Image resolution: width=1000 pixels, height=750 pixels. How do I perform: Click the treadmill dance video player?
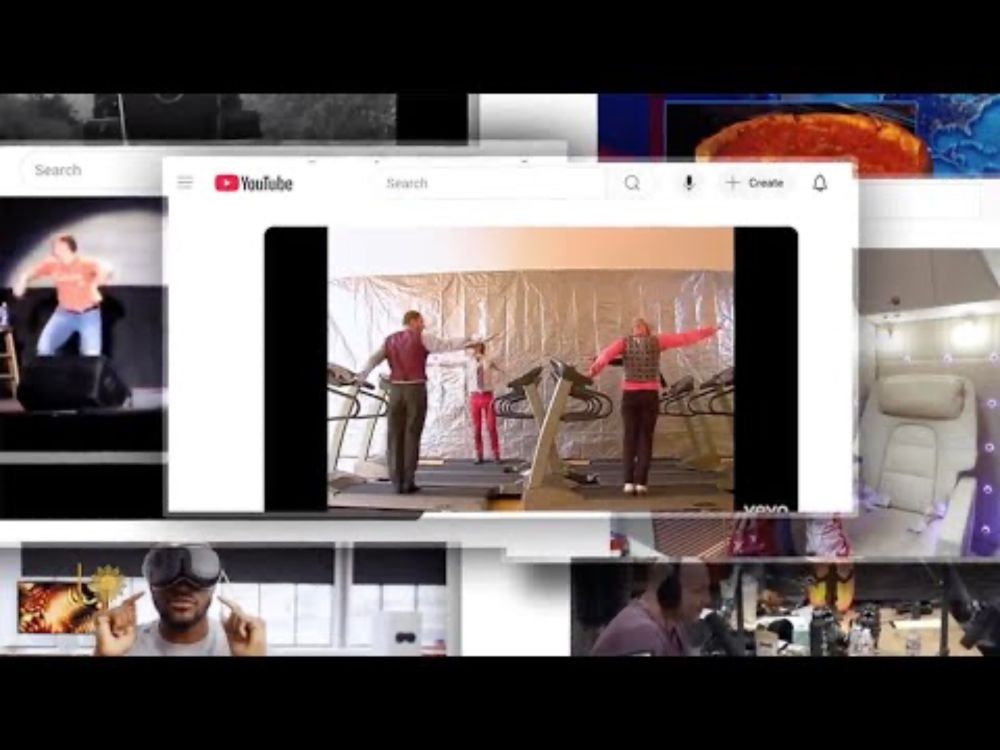(x=531, y=369)
